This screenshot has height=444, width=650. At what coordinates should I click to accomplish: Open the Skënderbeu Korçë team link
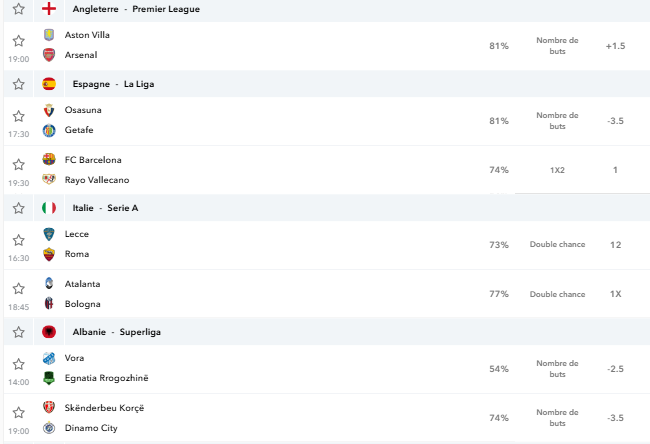click(x=104, y=408)
